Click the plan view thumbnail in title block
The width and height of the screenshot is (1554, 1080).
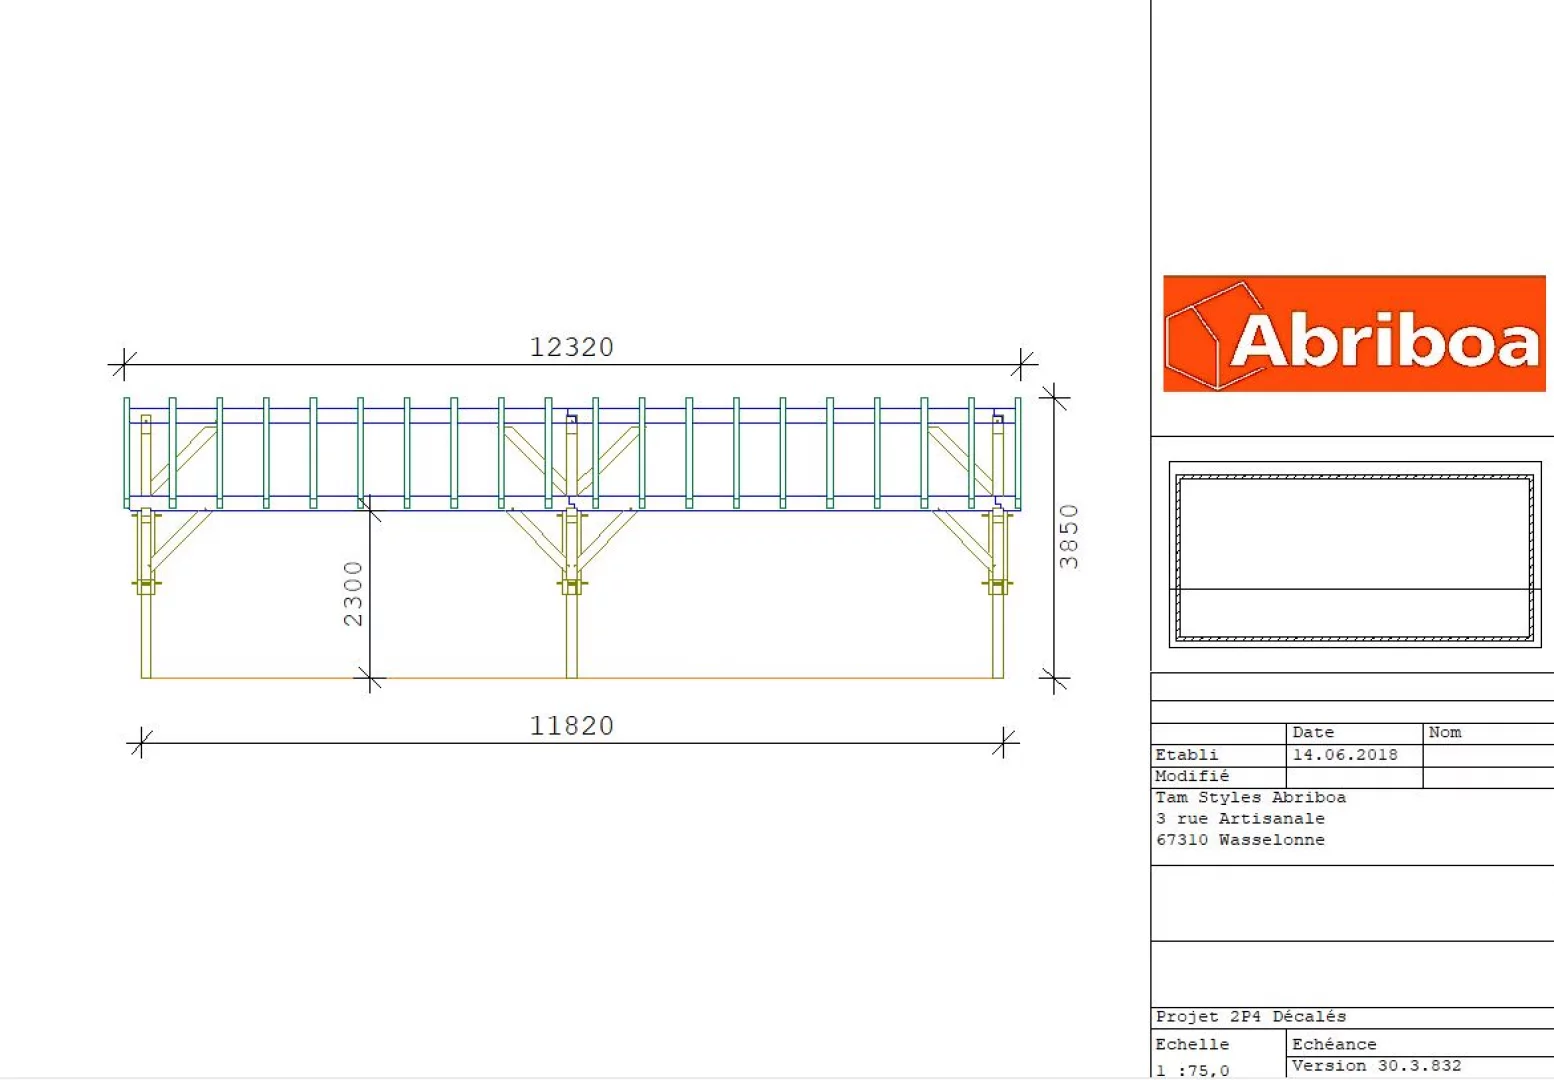(x=1355, y=554)
